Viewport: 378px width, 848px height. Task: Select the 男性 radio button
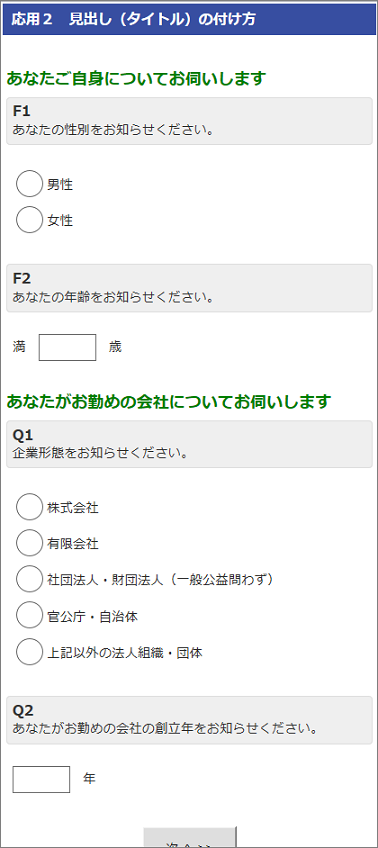point(29,184)
